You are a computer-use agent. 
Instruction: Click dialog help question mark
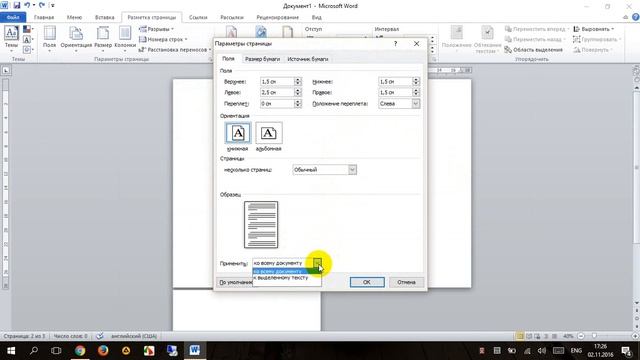pos(395,43)
